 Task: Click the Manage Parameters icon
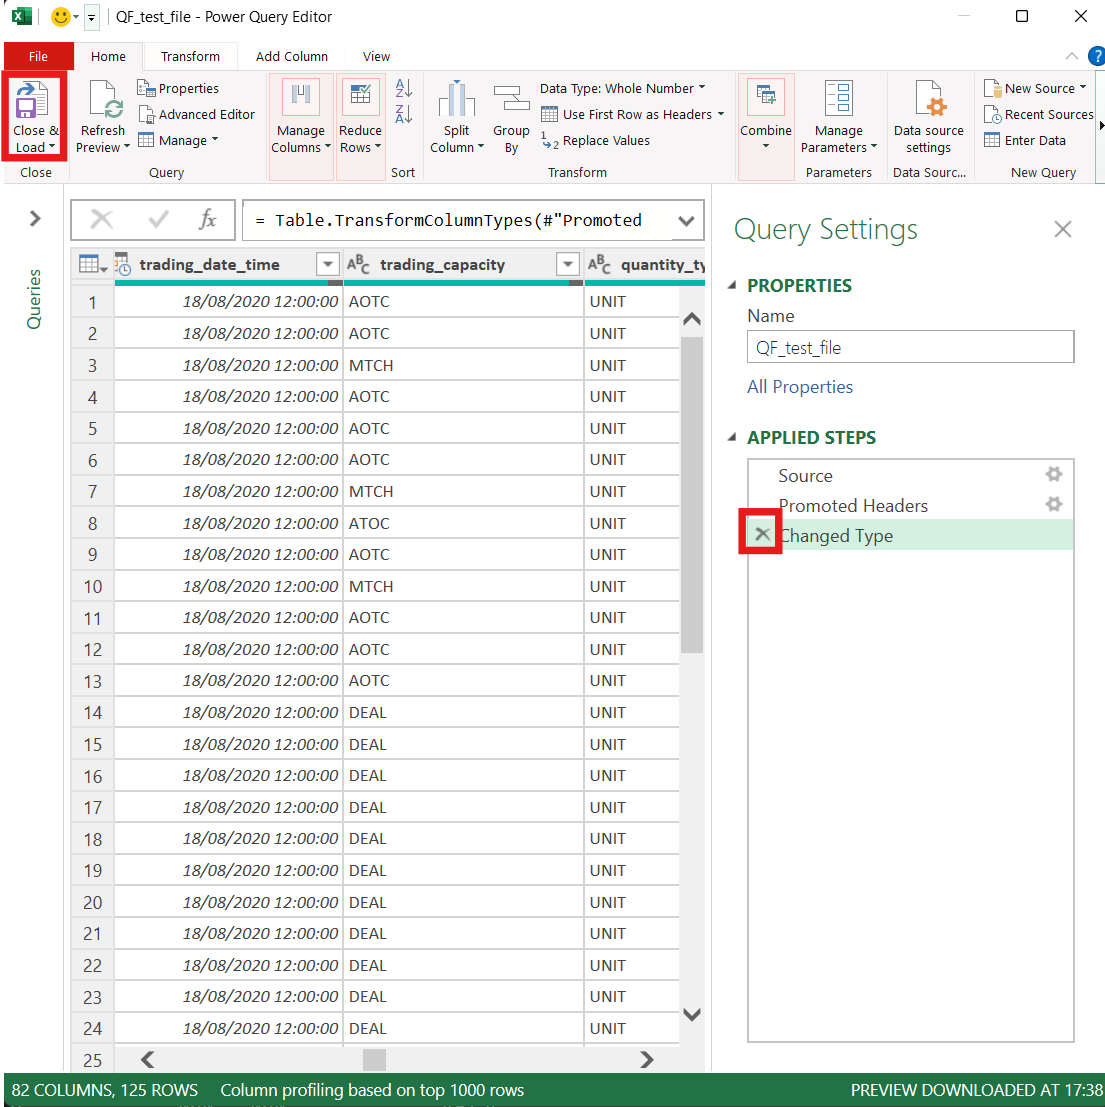click(839, 98)
